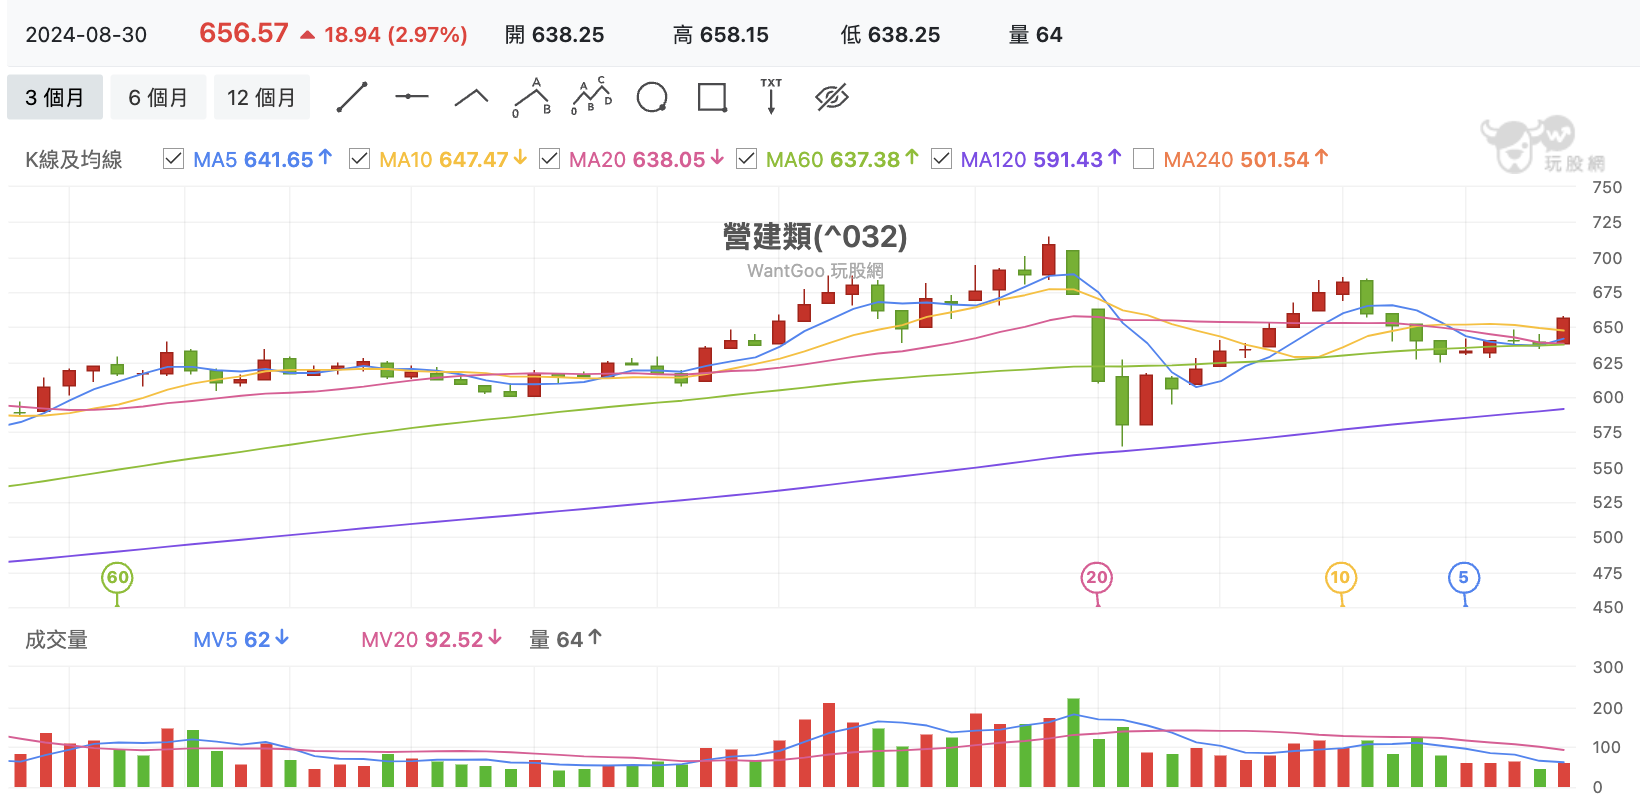Hide drawings with the crossed-eye icon
Viewport: 1640px width, 802px height.
[832, 97]
